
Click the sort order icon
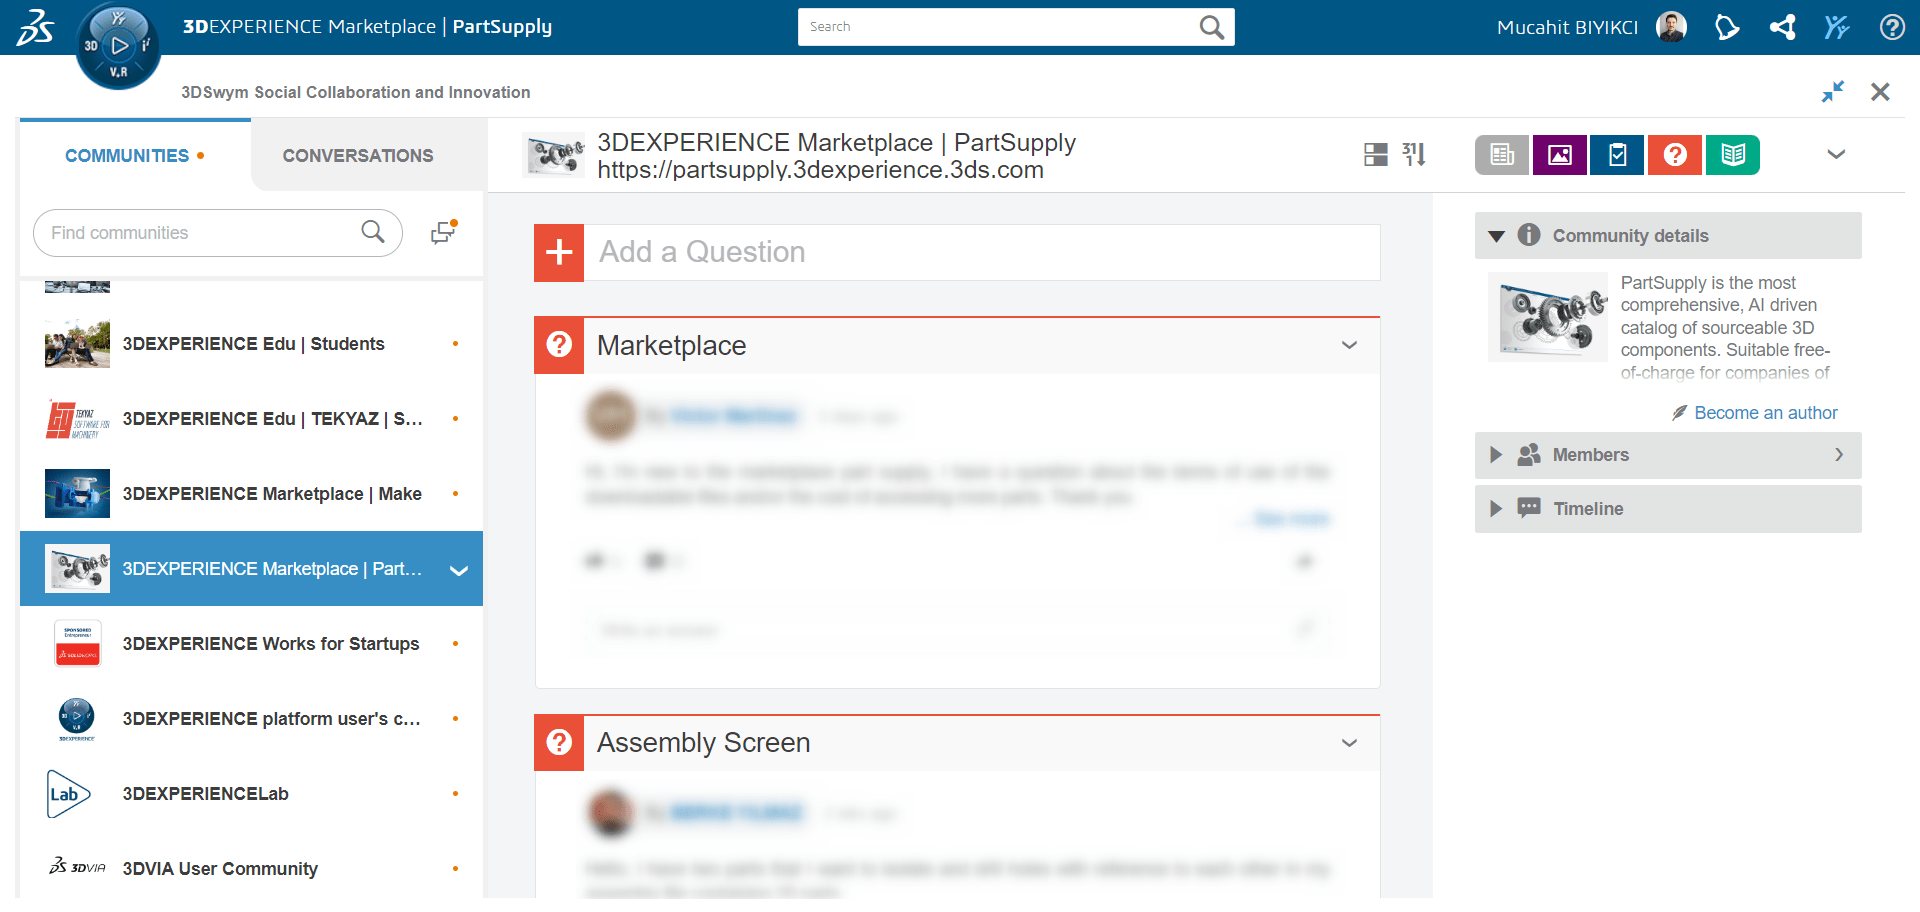pos(1414,154)
